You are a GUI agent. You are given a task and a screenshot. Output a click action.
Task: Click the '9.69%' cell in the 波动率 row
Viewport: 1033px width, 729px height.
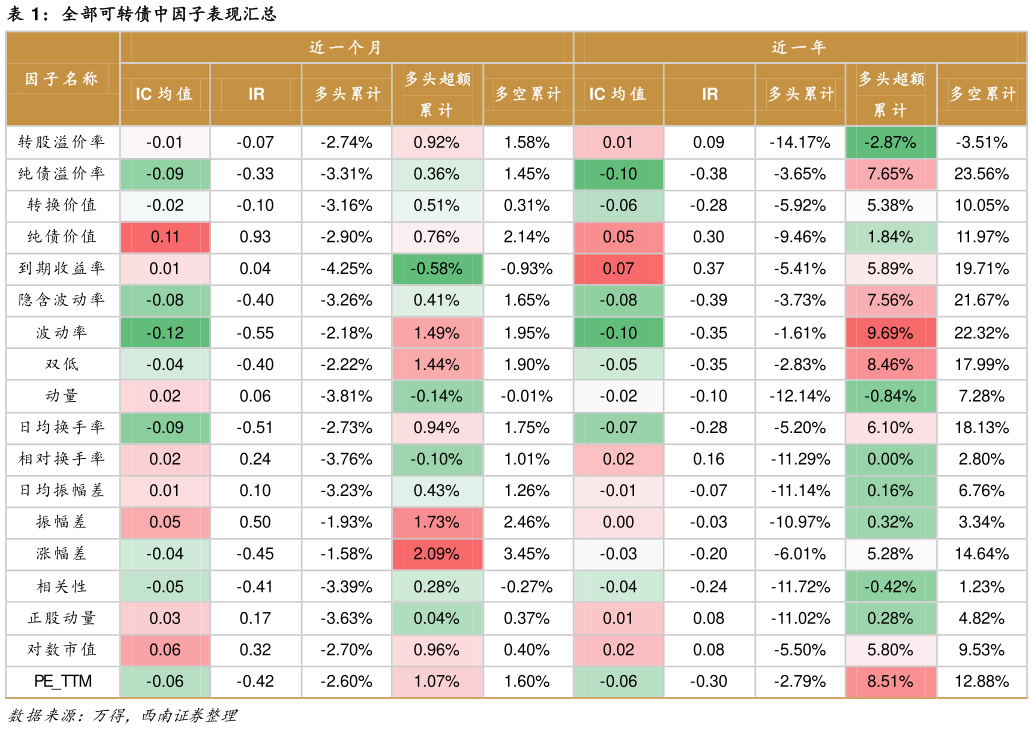(x=891, y=333)
